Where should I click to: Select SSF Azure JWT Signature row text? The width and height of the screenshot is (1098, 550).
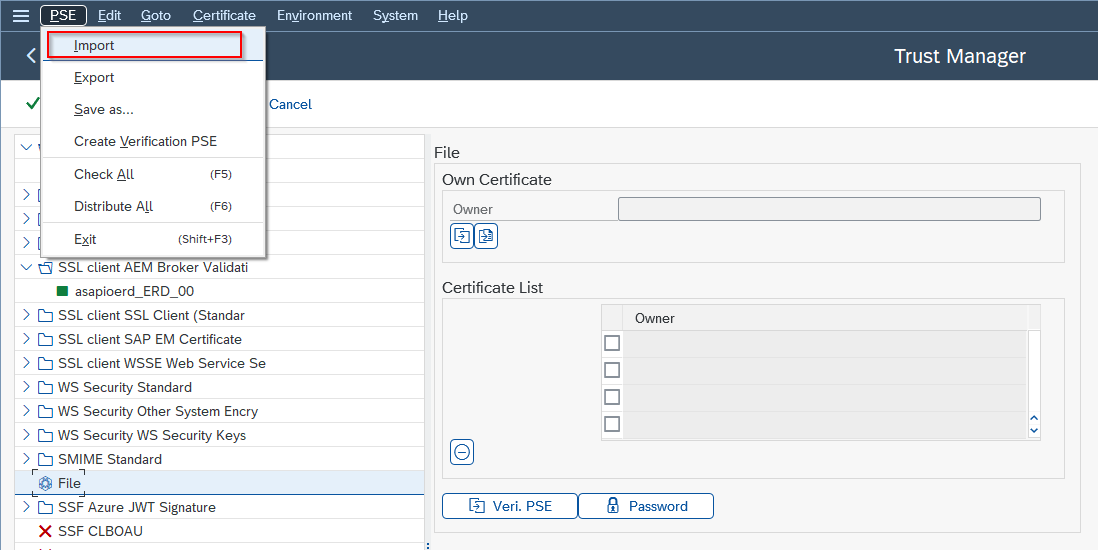137,507
